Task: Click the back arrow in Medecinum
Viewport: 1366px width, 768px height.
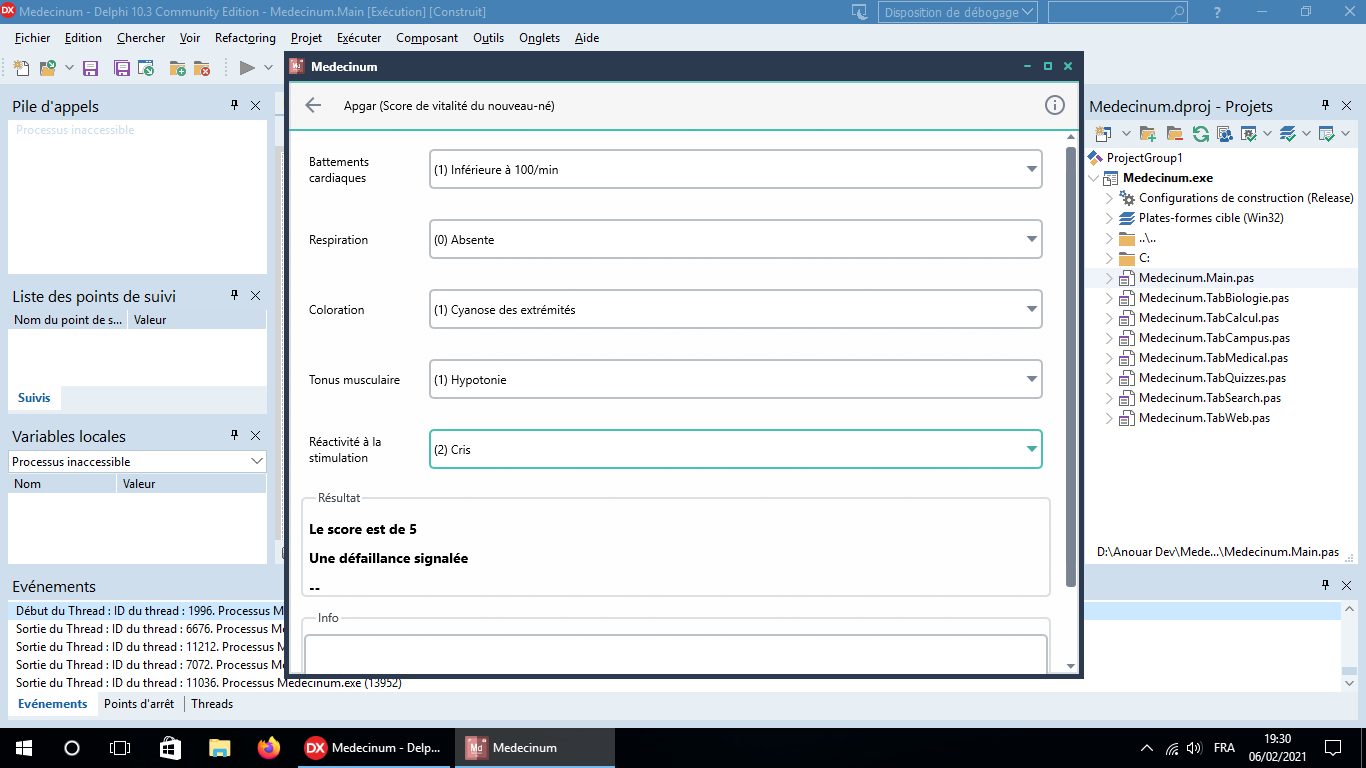Action: [x=313, y=105]
